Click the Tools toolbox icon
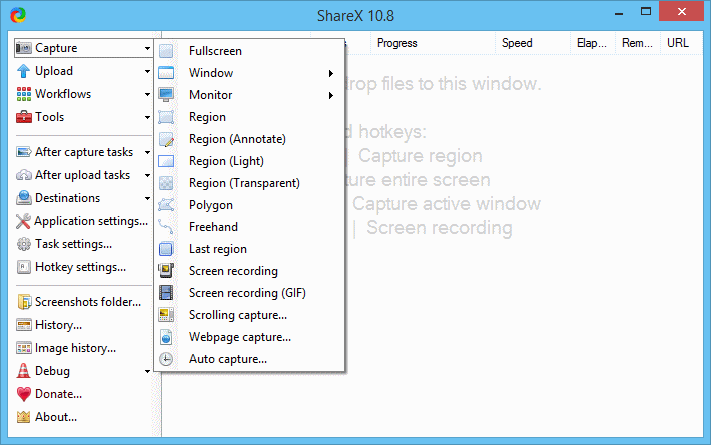 click(24, 117)
